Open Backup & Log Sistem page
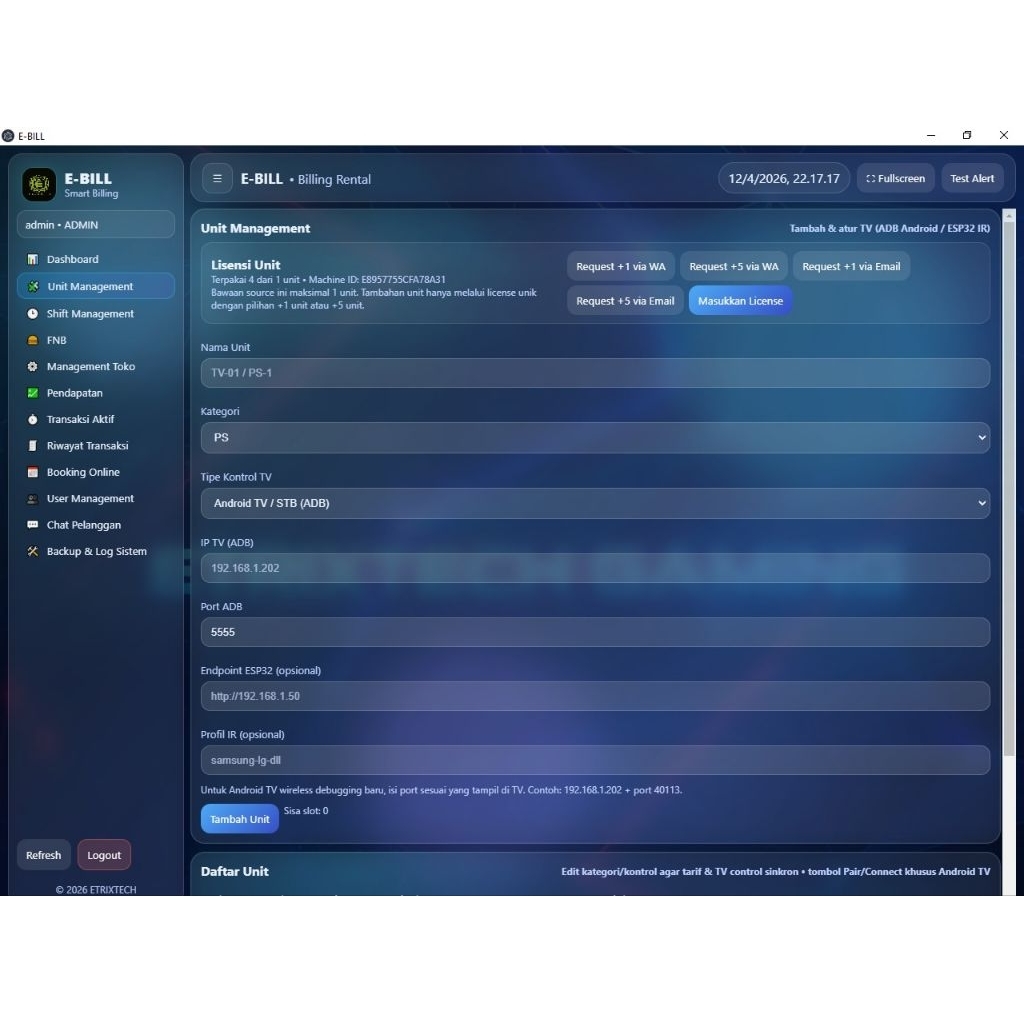This screenshot has height=1024, width=1024. click(95, 552)
